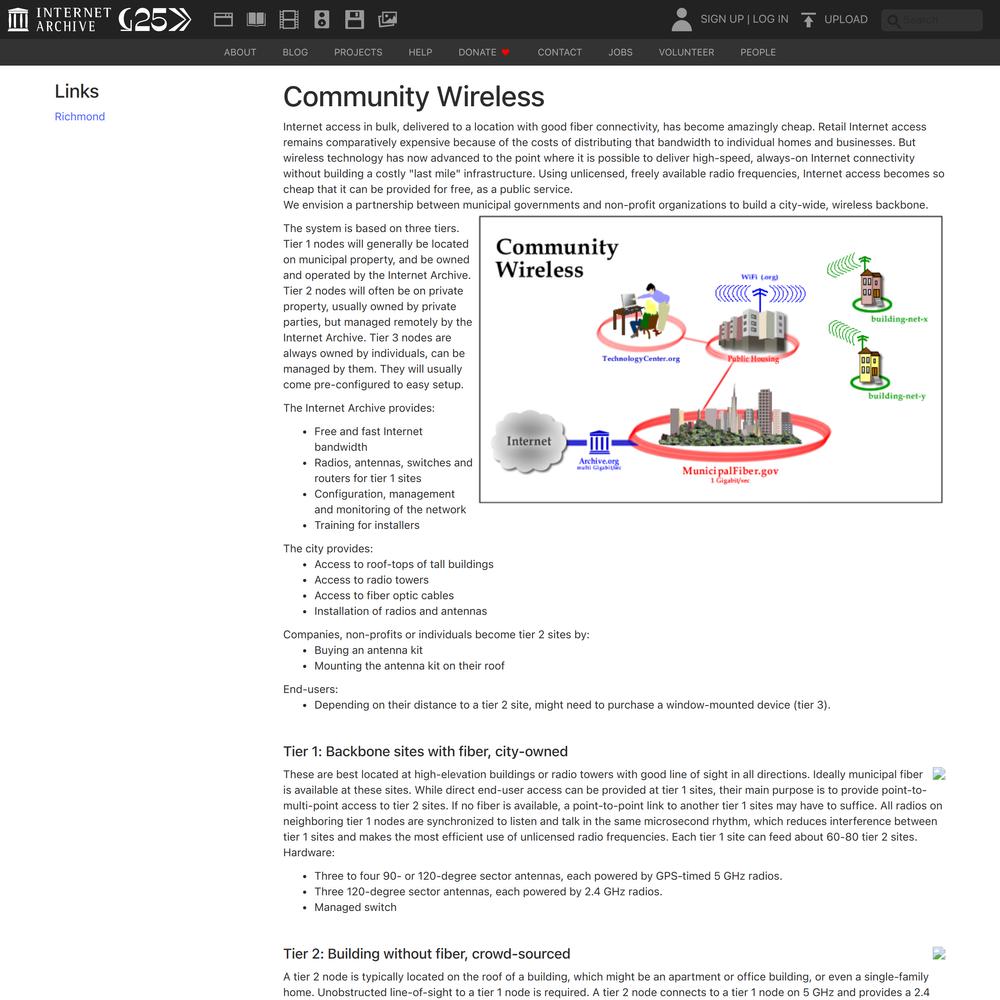Click the Community Wireless diagram image
Viewport: 1000px width, 1000px height.
[x=710, y=359]
